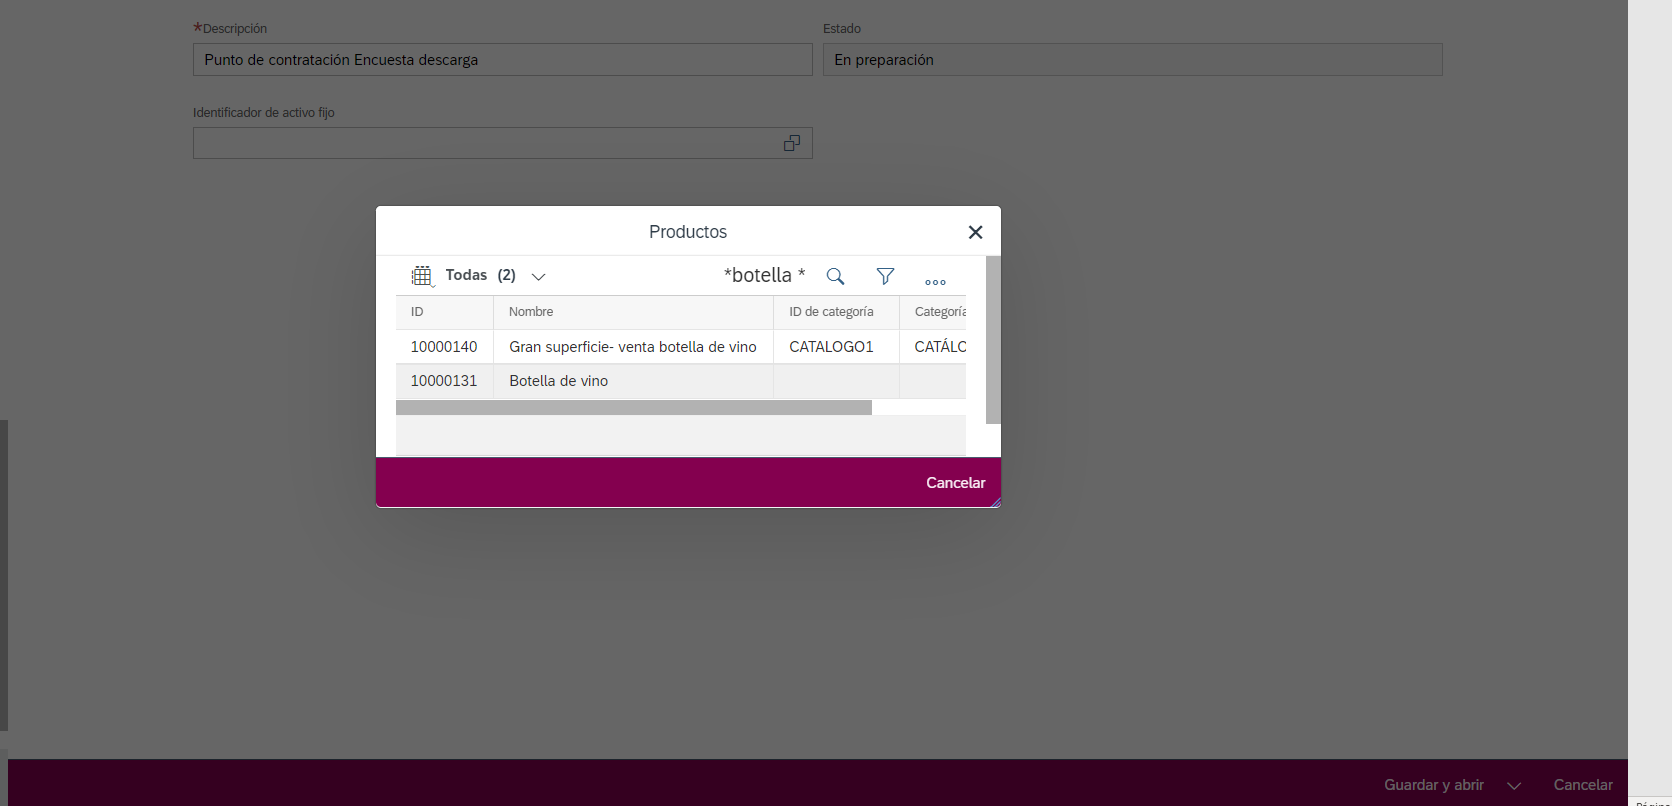Screen dimensions: 1672x806
Task: Click the Todas (2) label
Action: click(x=480, y=275)
